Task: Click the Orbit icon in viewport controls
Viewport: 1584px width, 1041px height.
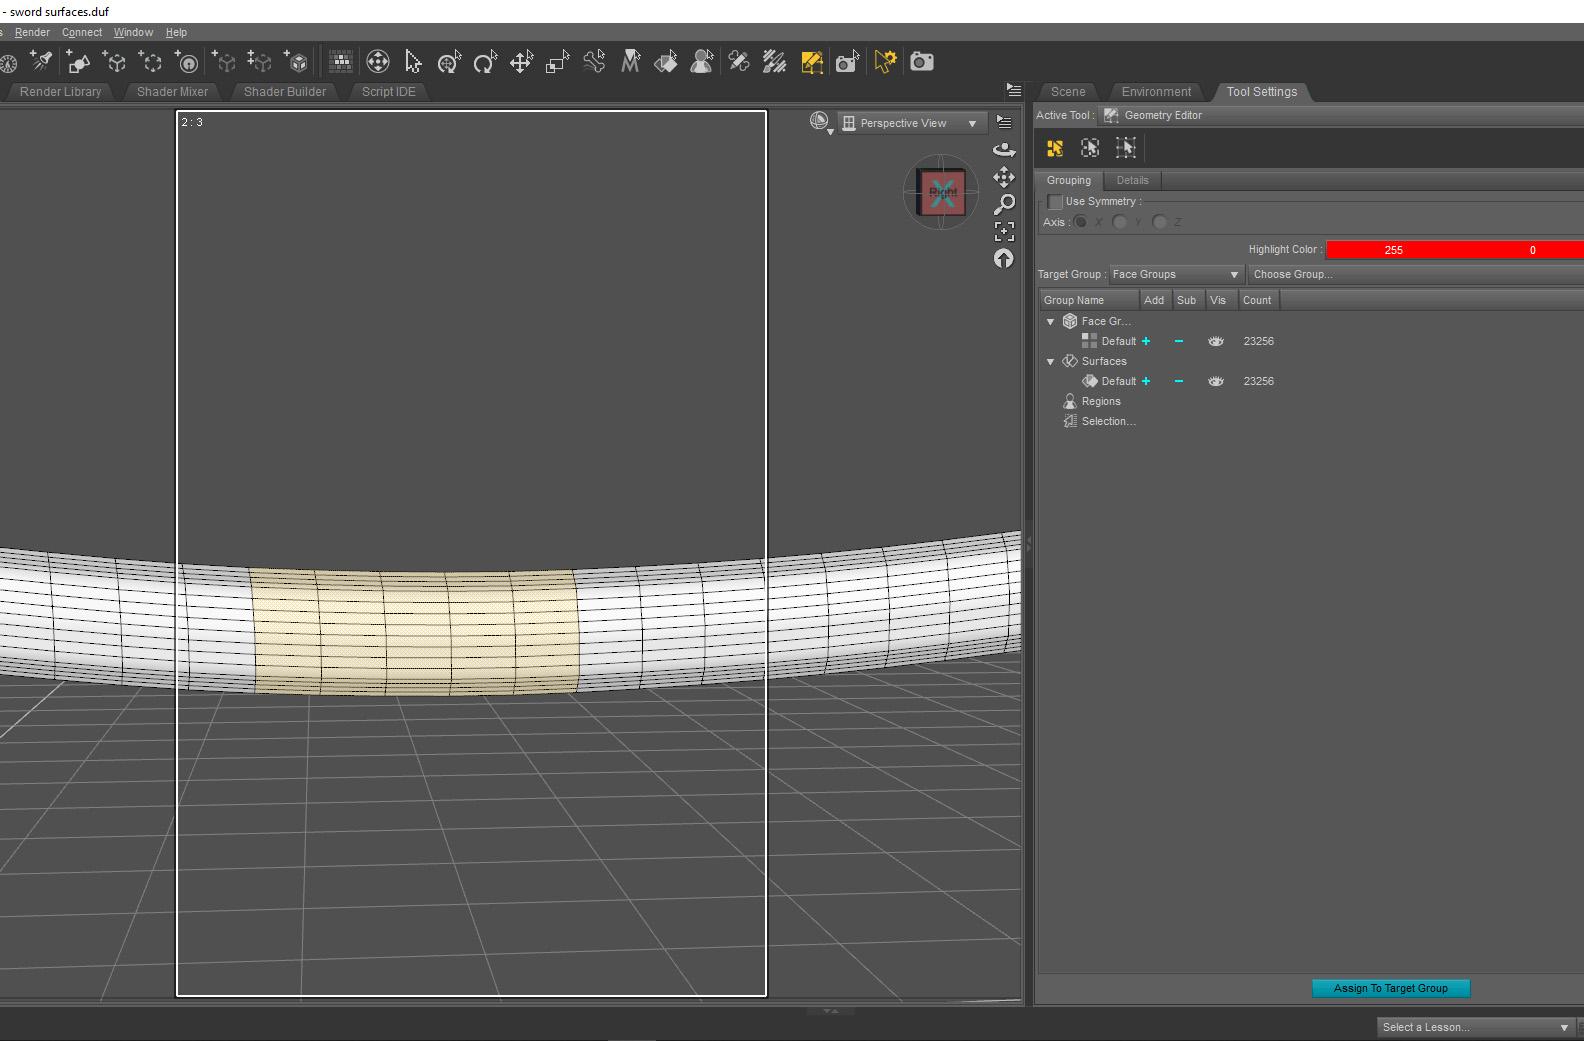Action: [1004, 150]
